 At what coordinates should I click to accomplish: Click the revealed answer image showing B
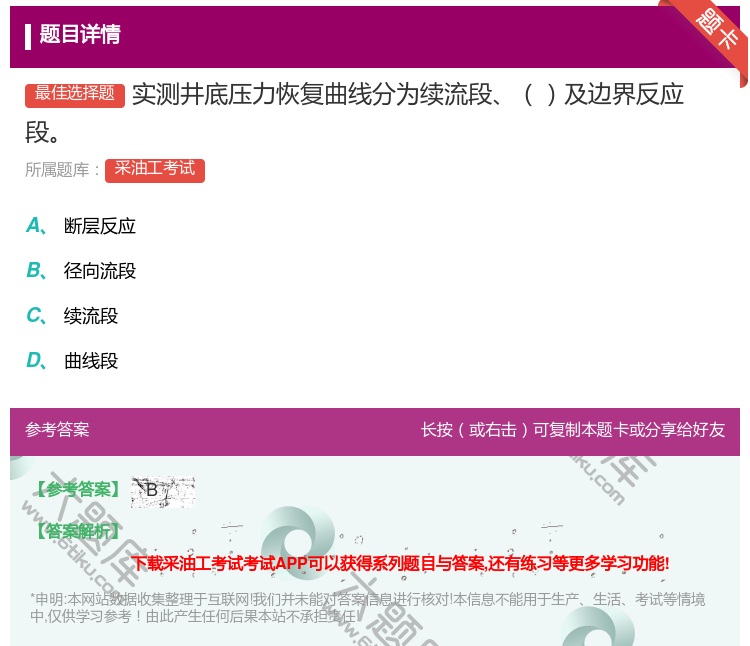click(163, 492)
